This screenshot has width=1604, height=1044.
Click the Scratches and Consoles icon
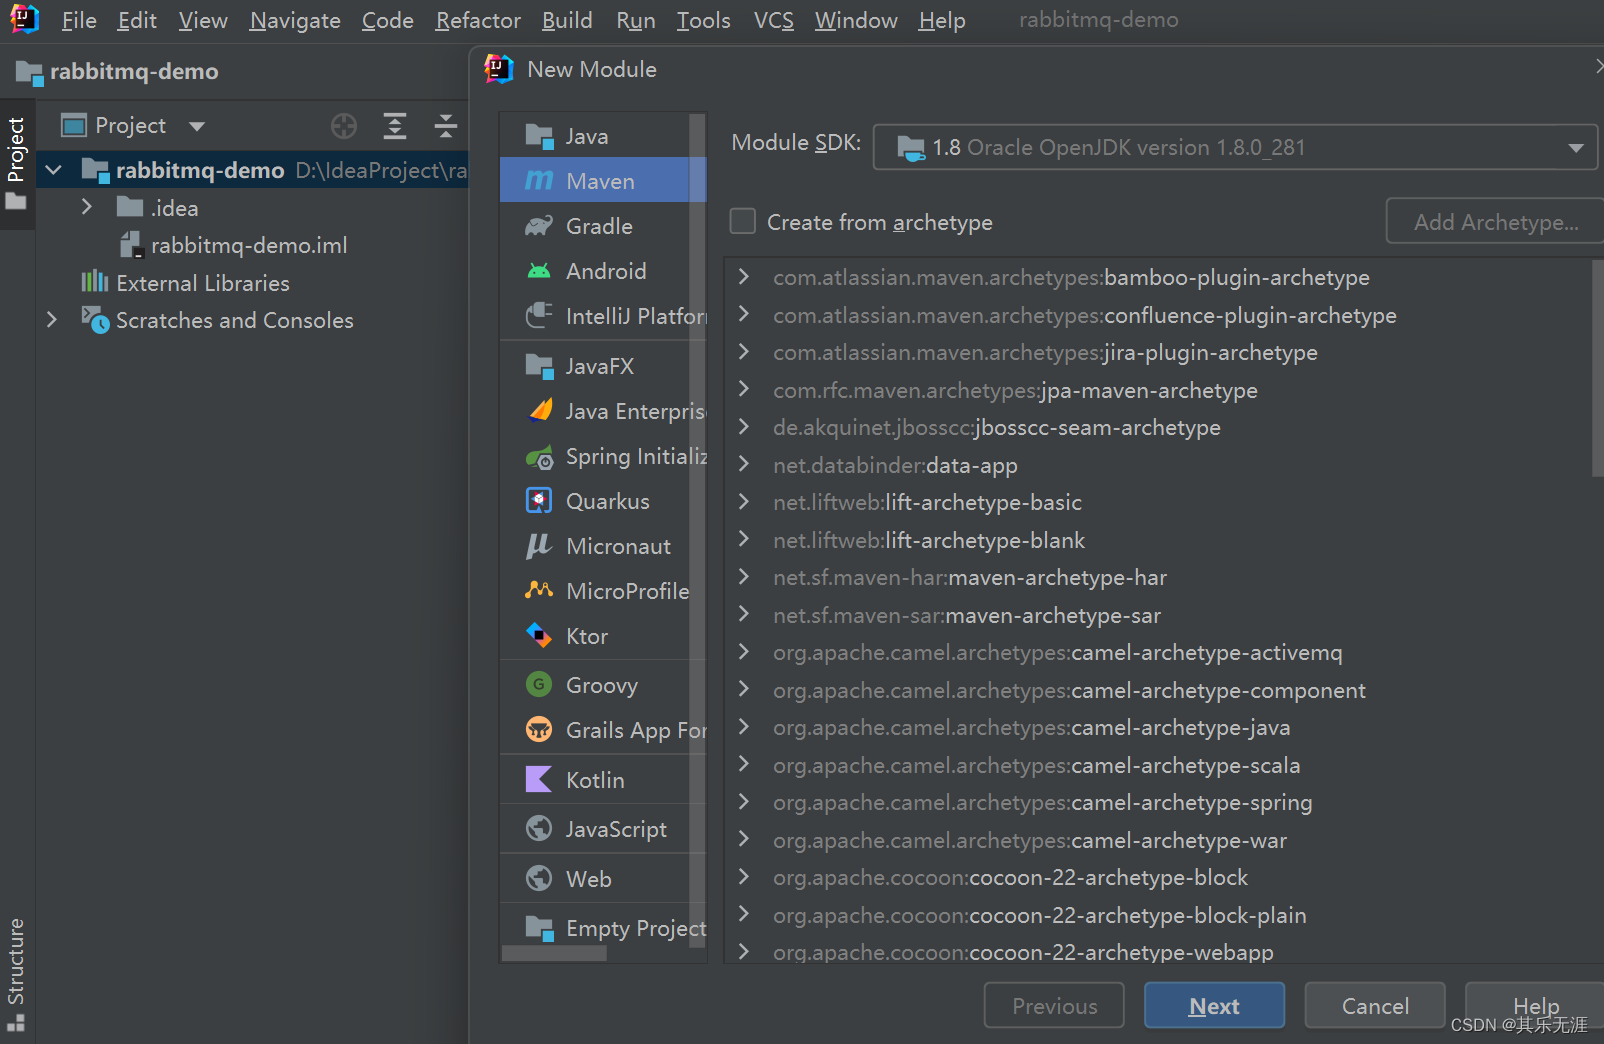[95, 320]
